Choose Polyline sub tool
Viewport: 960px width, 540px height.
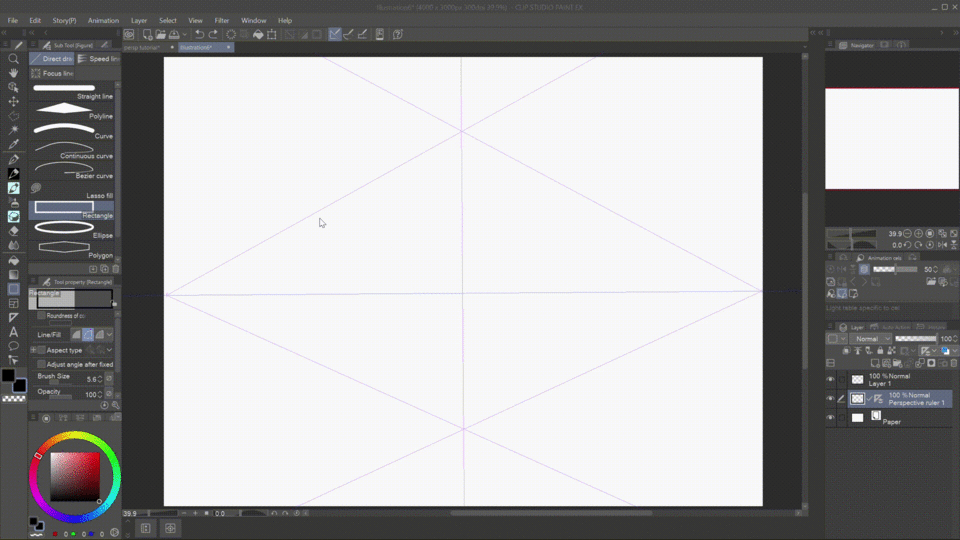click(72, 111)
